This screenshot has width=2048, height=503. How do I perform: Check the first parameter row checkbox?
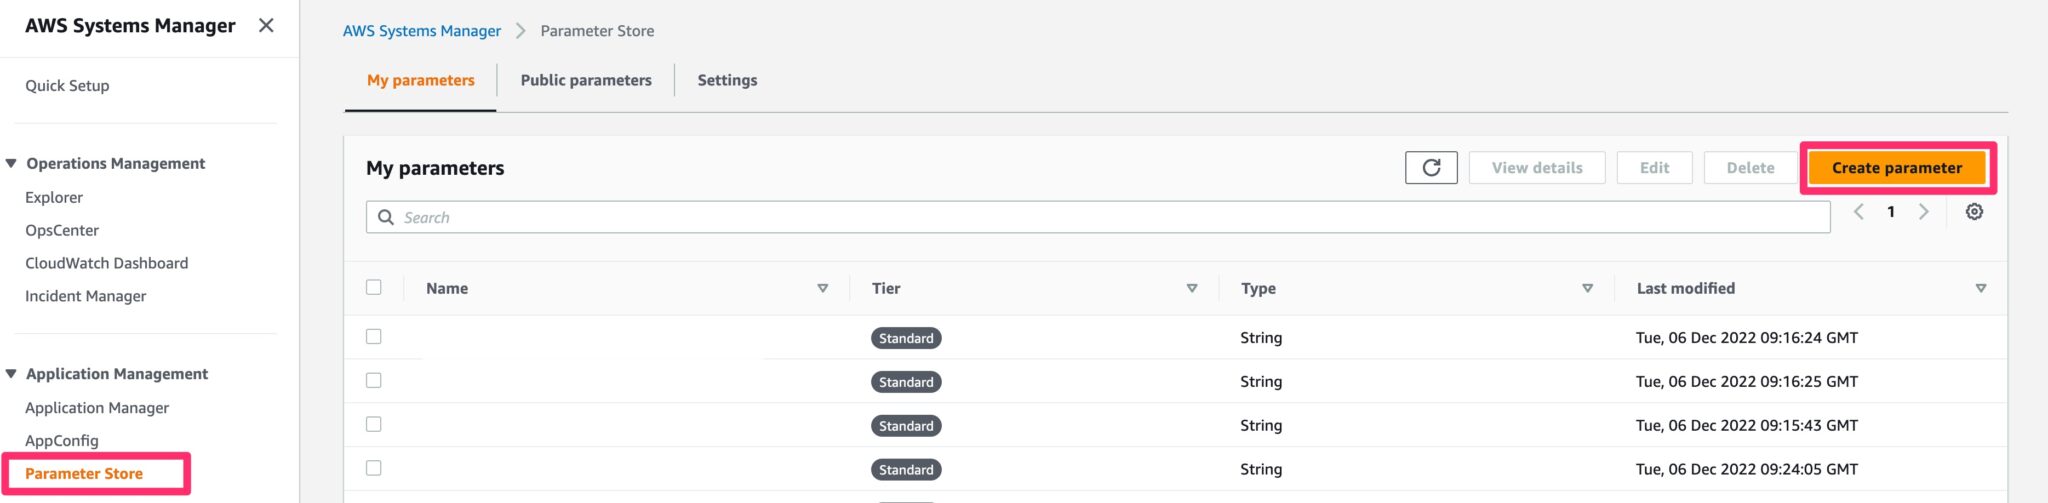(374, 337)
